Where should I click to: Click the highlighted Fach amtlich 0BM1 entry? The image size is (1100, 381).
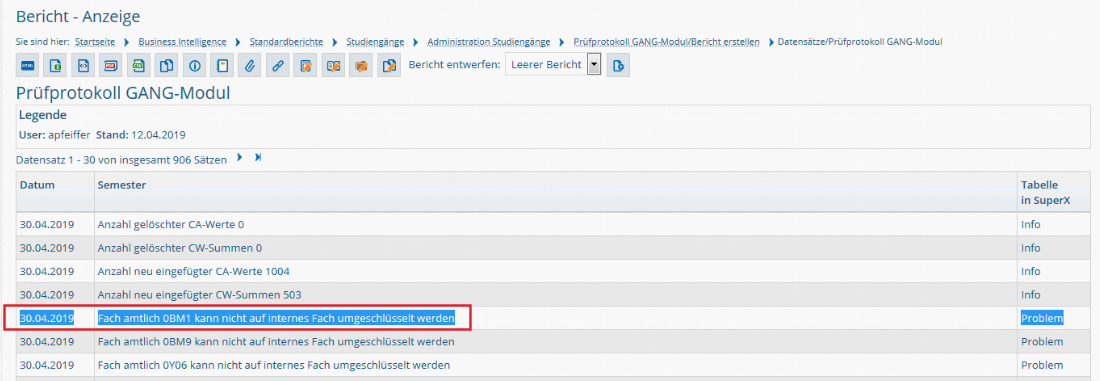click(276, 319)
